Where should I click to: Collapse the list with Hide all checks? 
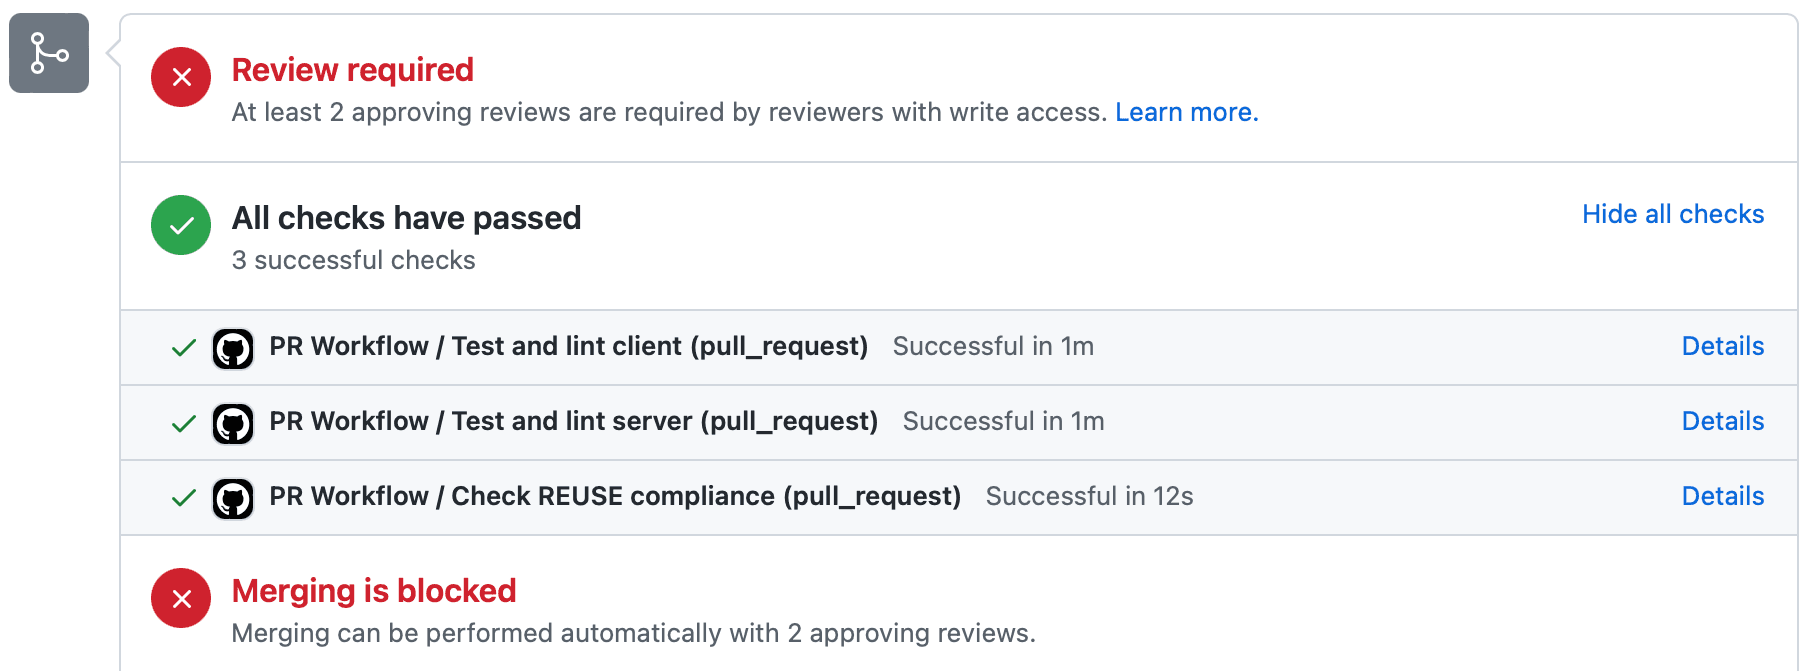click(1672, 214)
